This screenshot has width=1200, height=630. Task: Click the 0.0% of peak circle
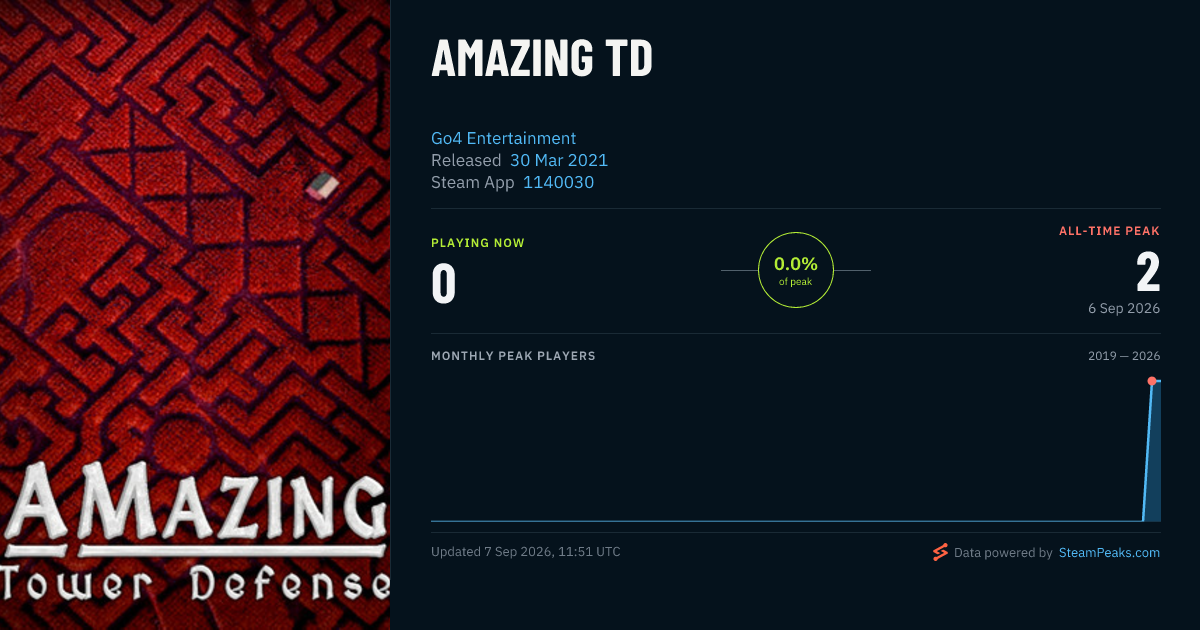pyautogui.click(x=796, y=270)
